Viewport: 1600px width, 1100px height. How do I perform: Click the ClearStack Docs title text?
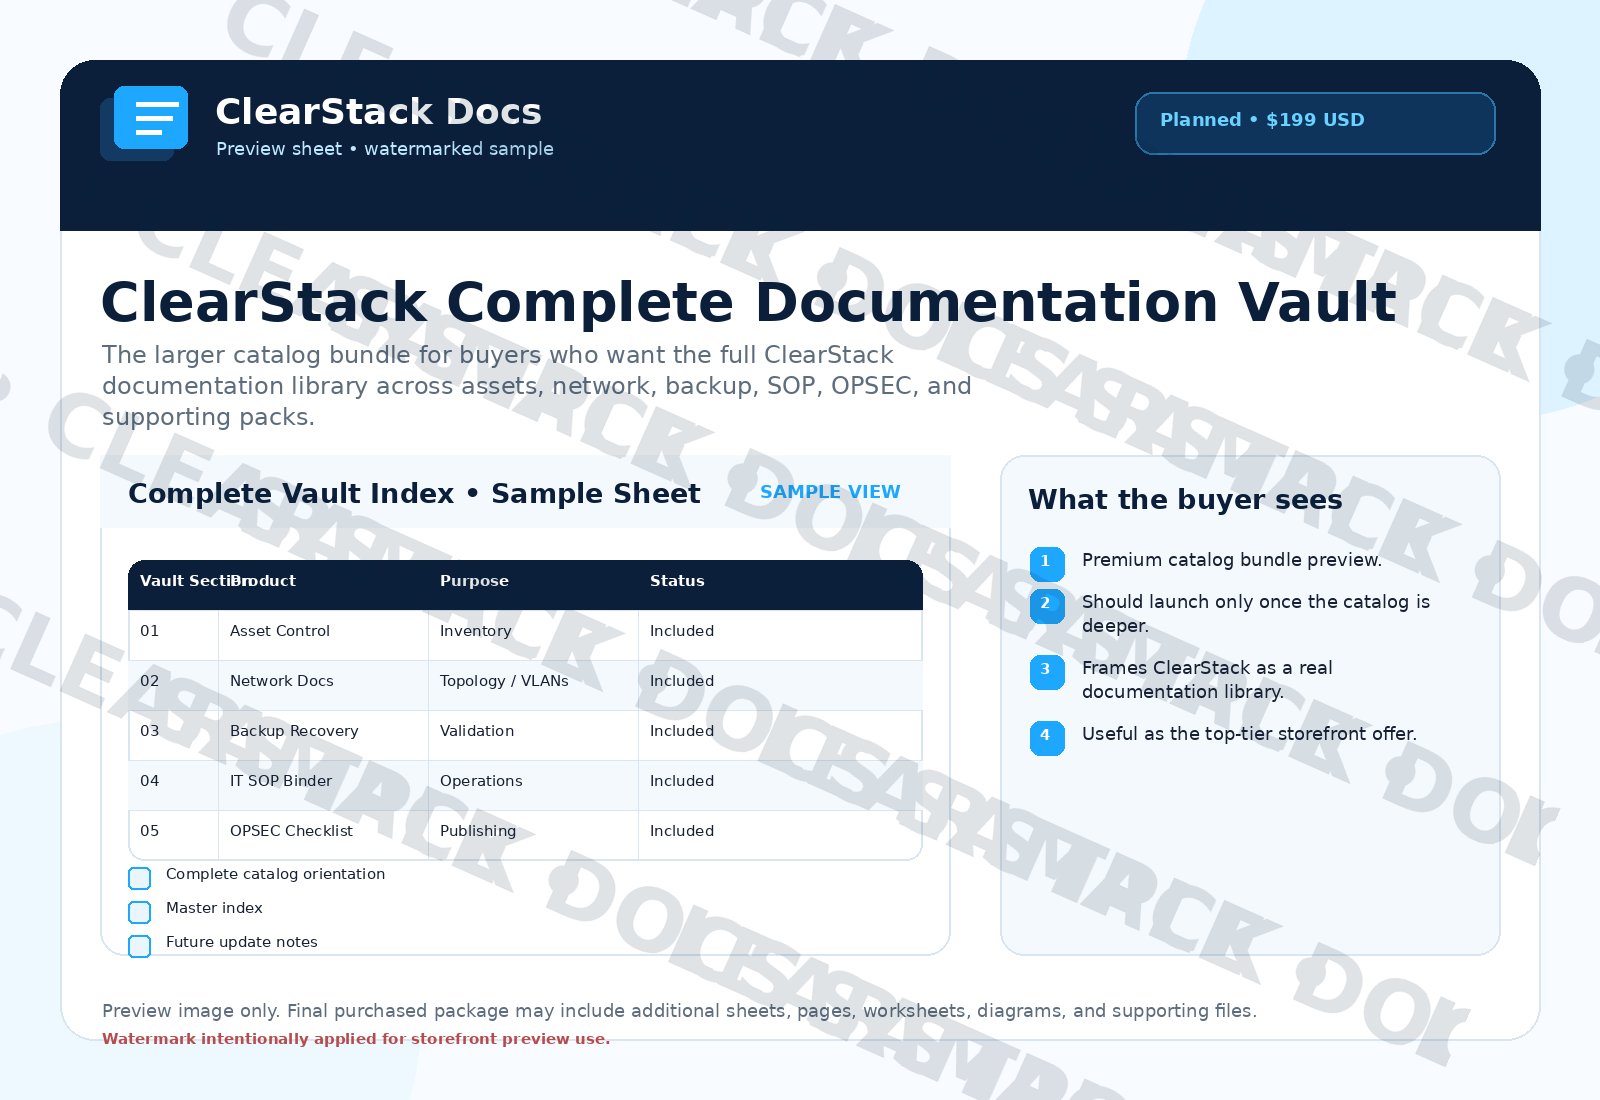point(378,111)
